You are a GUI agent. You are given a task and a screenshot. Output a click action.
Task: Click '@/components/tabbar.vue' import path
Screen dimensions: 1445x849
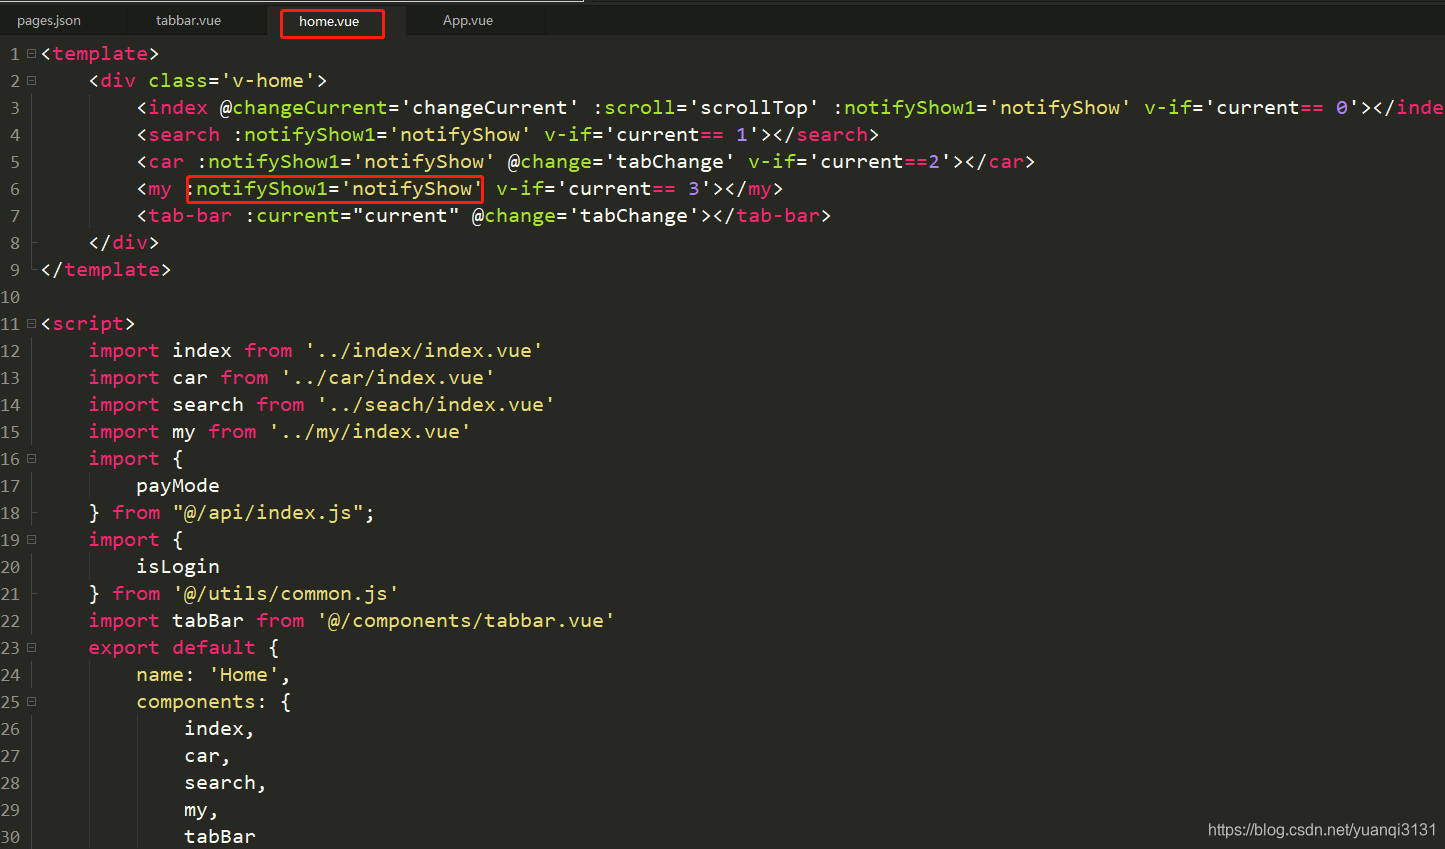click(x=466, y=621)
